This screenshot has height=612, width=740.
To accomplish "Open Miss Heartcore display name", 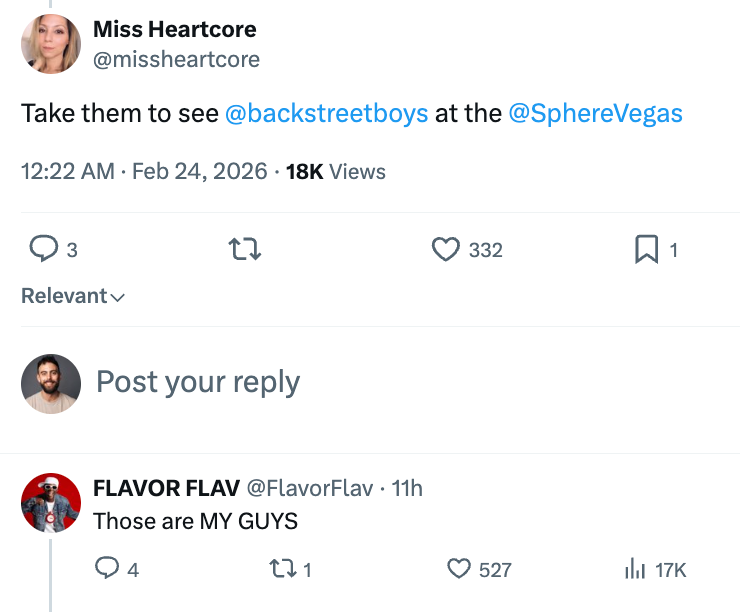I will 174,30.
